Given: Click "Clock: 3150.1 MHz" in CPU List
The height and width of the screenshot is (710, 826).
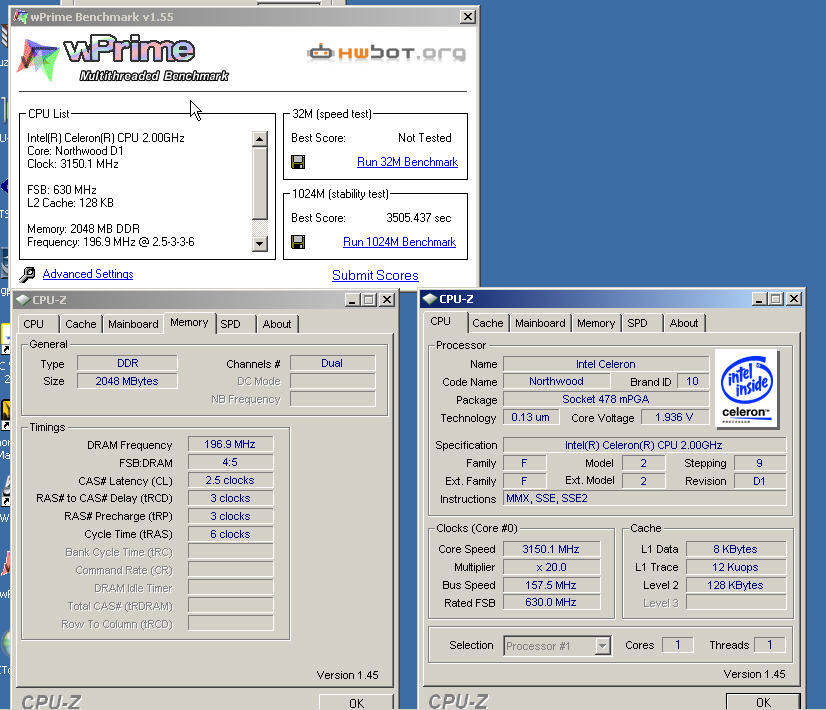Looking at the screenshot, I should (x=73, y=164).
